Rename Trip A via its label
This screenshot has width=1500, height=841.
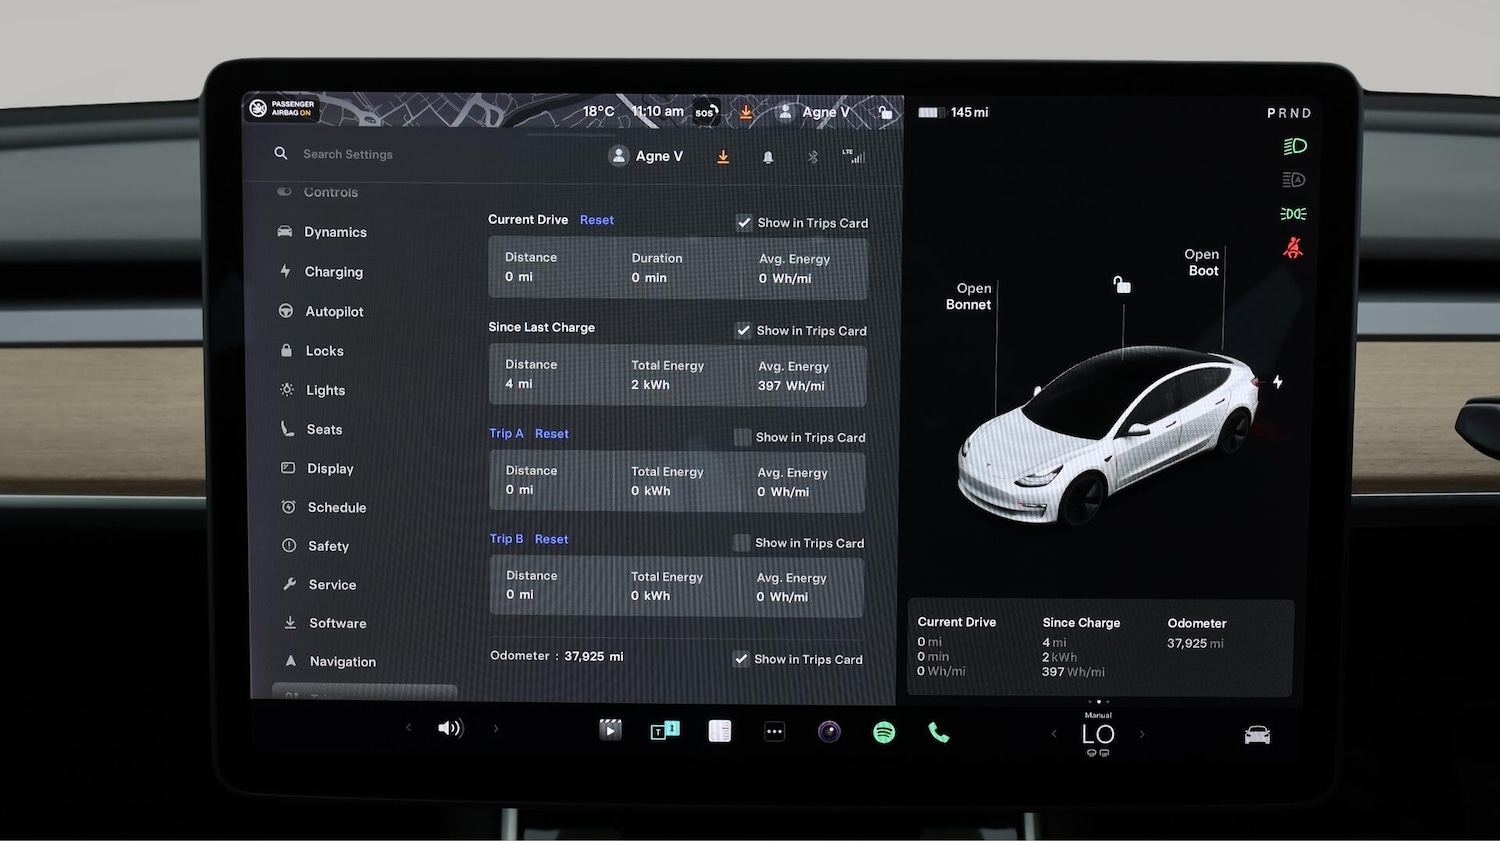pos(506,433)
